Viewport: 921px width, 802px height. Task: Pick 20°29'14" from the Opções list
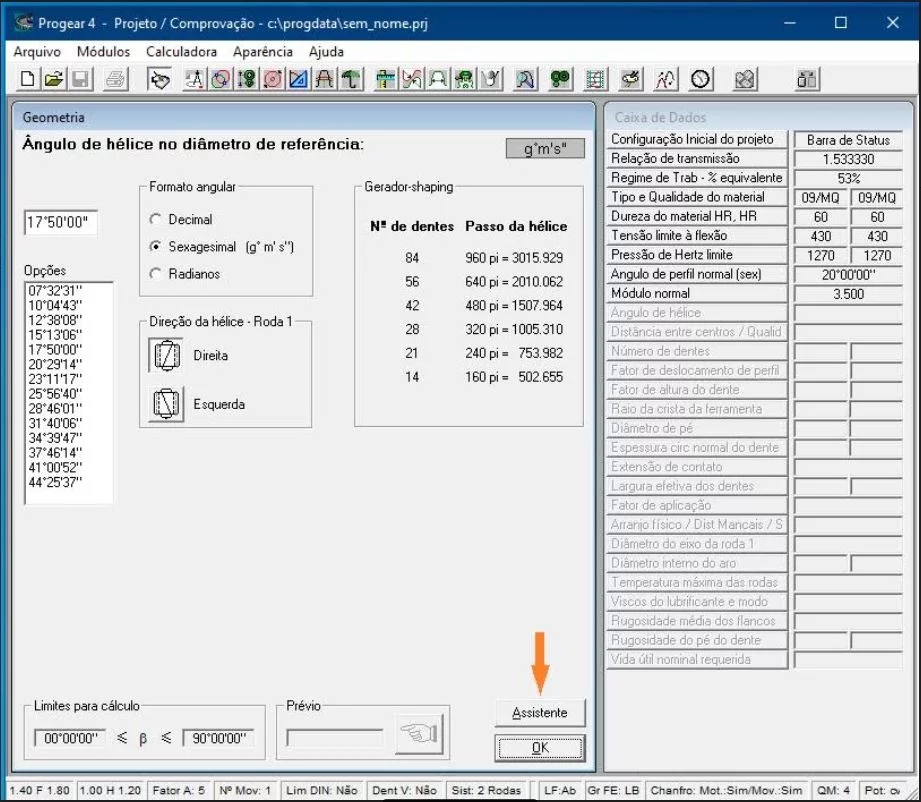coord(55,364)
